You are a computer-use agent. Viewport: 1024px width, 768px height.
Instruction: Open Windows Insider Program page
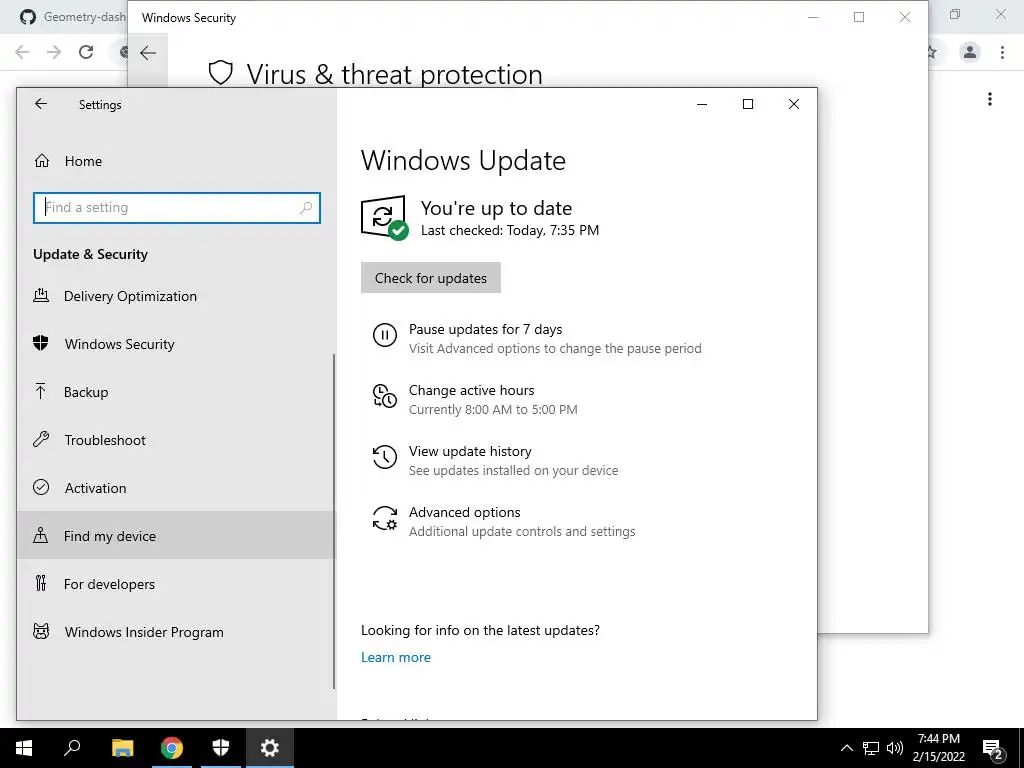(176, 632)
